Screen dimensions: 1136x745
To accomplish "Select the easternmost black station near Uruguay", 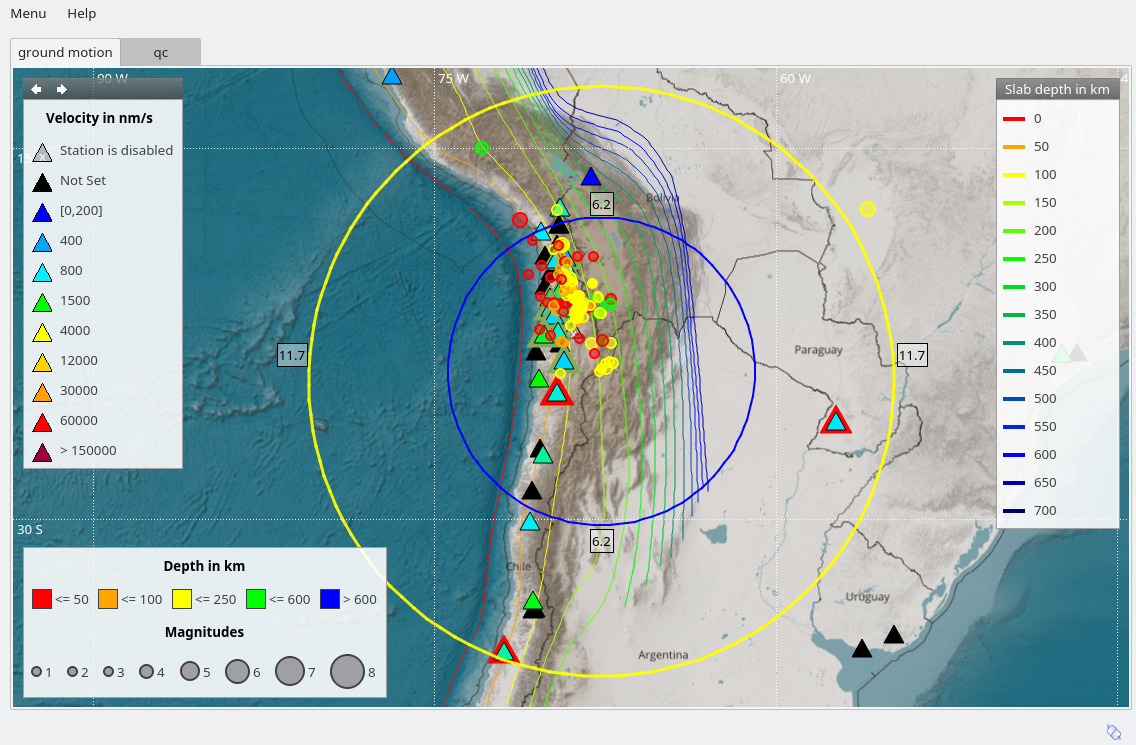I will 894,635.
